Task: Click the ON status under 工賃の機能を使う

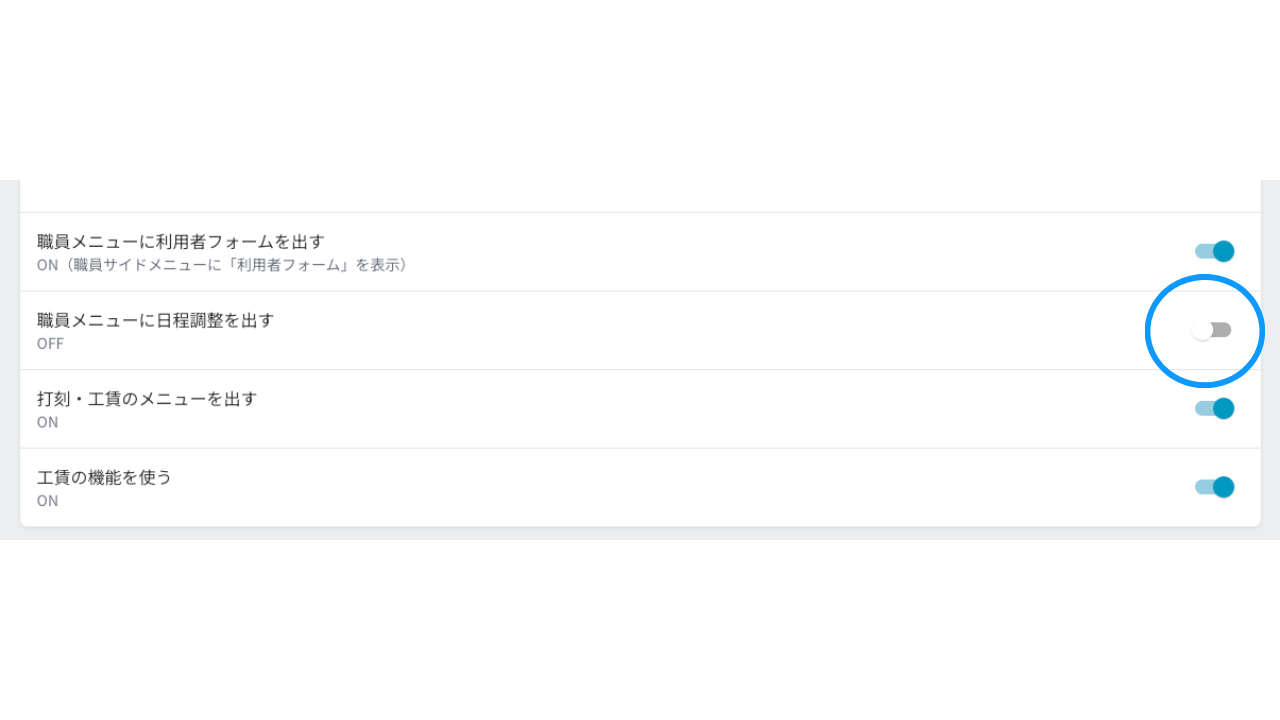Action: (x=48, y=500)
